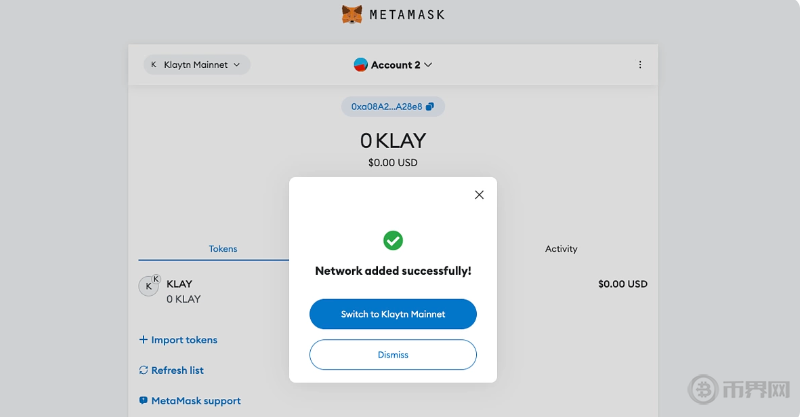Image resolution: width=801 pixels, height=417 pixels.
Task: Open the Activity tab
Action: tap(561, 249)
